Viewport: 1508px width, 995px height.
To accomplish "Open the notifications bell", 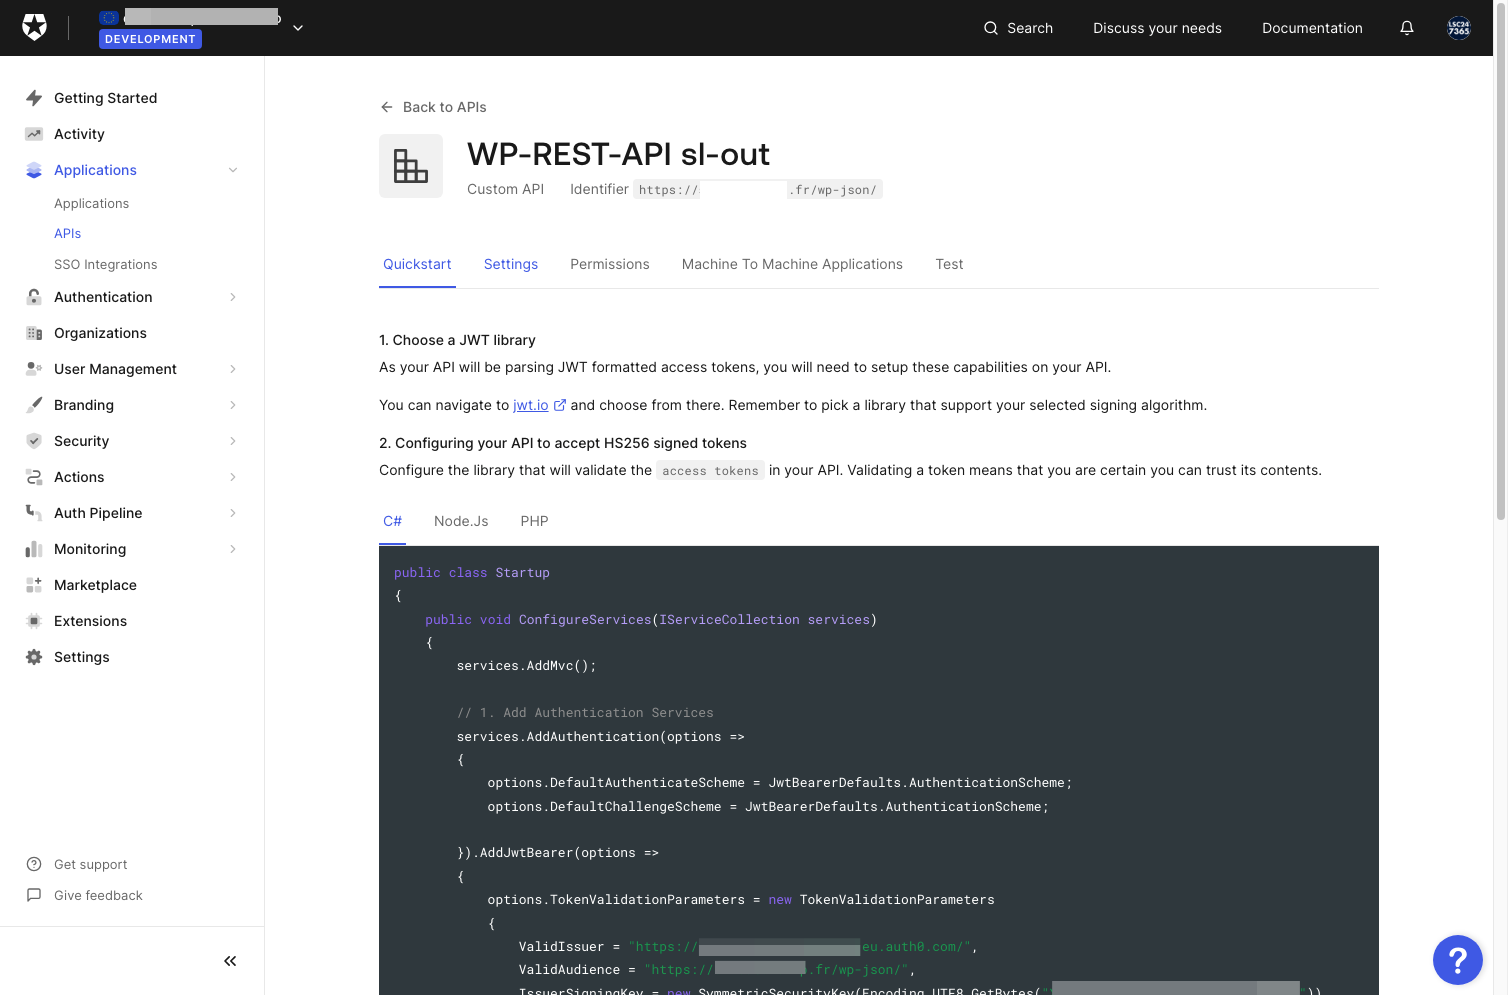I will (x=1407, y=28).
